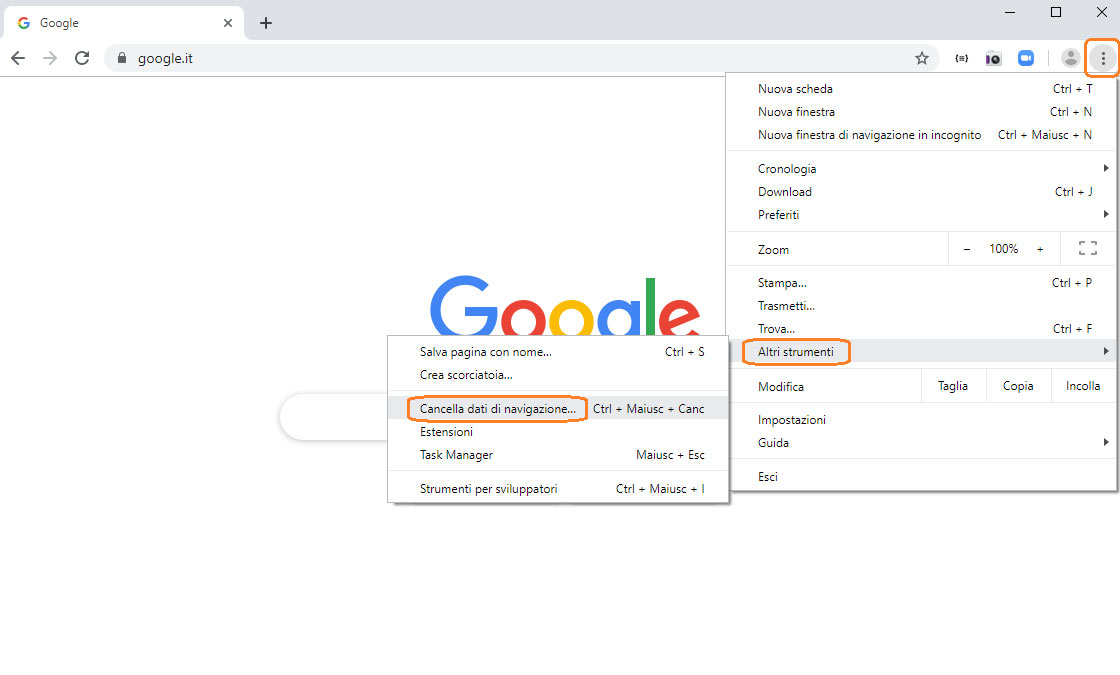
Task: Select Trova... from the menu
Action: [x=921, y=329]
